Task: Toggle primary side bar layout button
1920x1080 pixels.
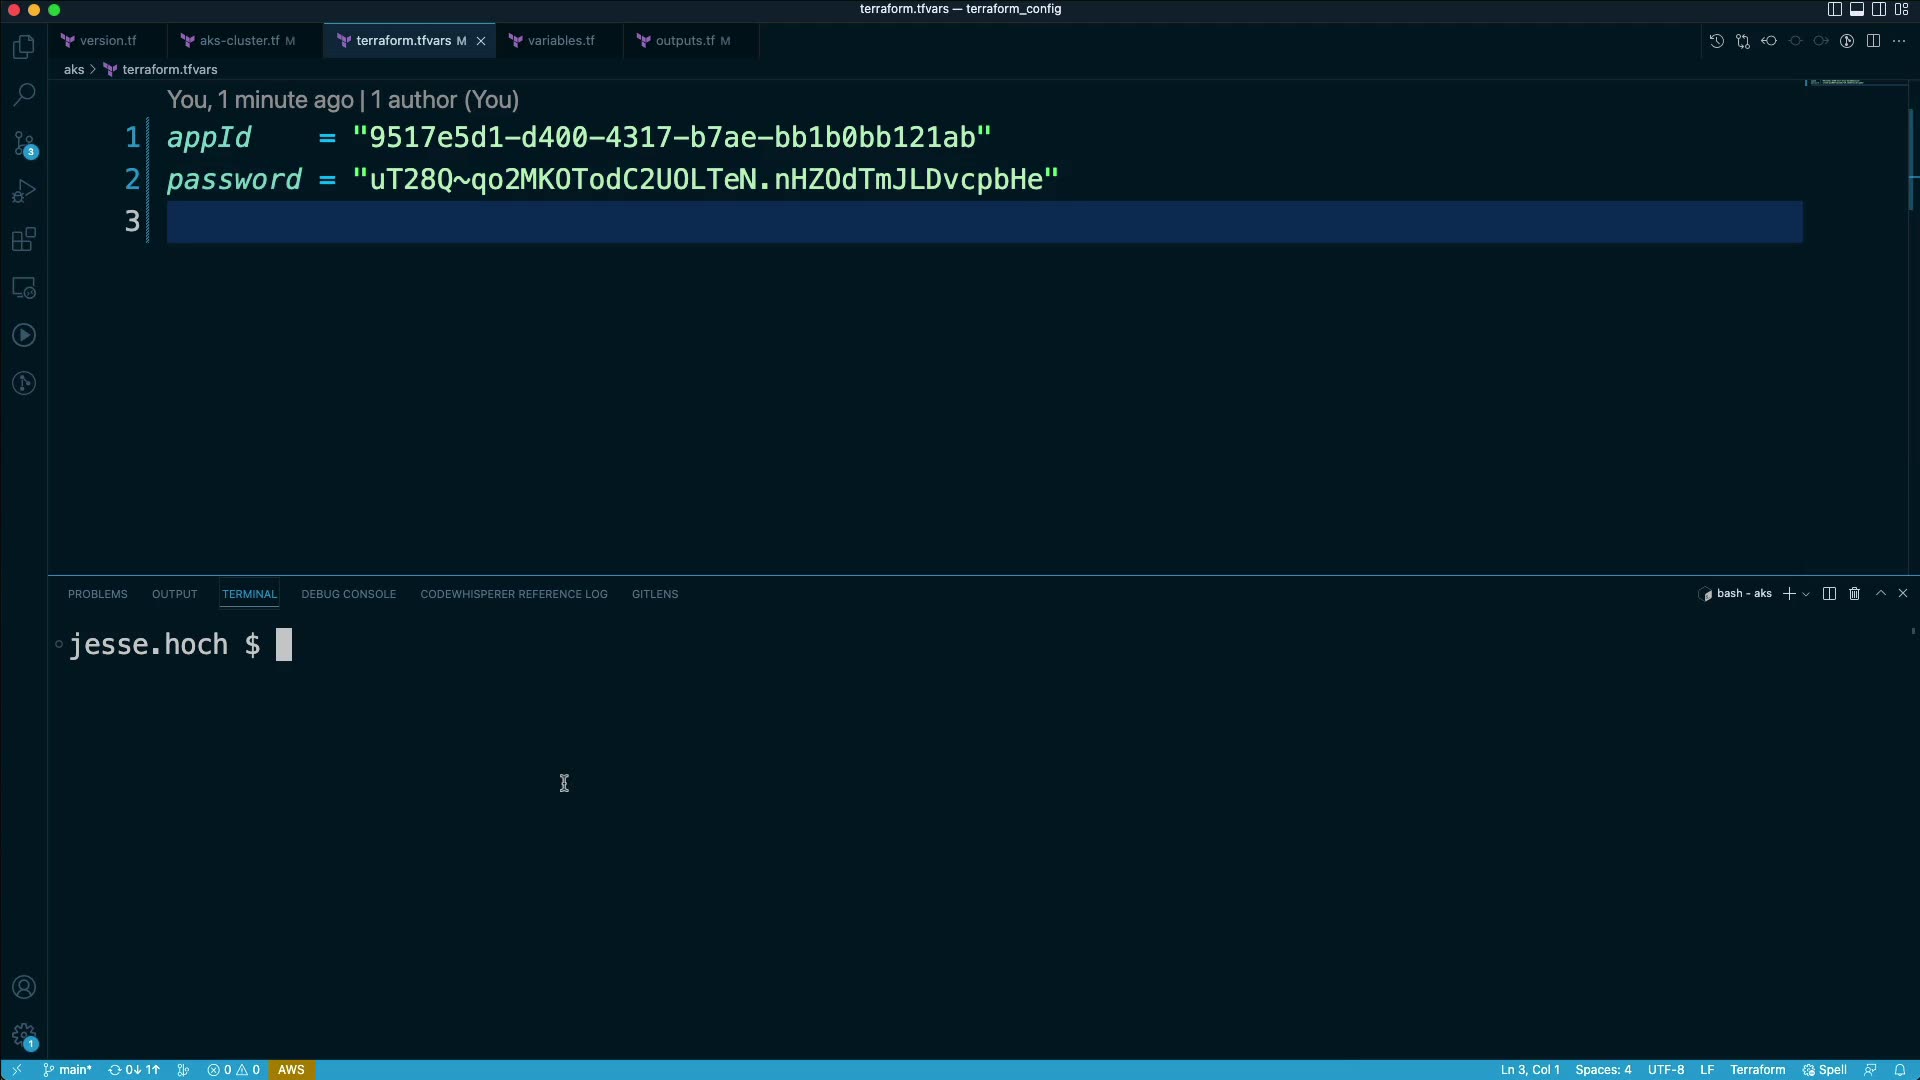Action: (1834, 9)
